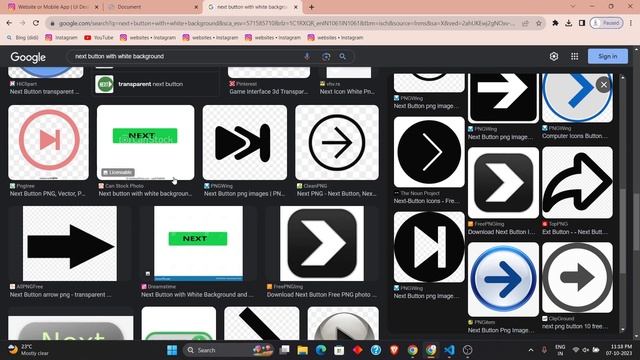Viewport: 640px width, 360px height.
Task: Open File Explorer from the taskbar
Action: click(302, 350)
